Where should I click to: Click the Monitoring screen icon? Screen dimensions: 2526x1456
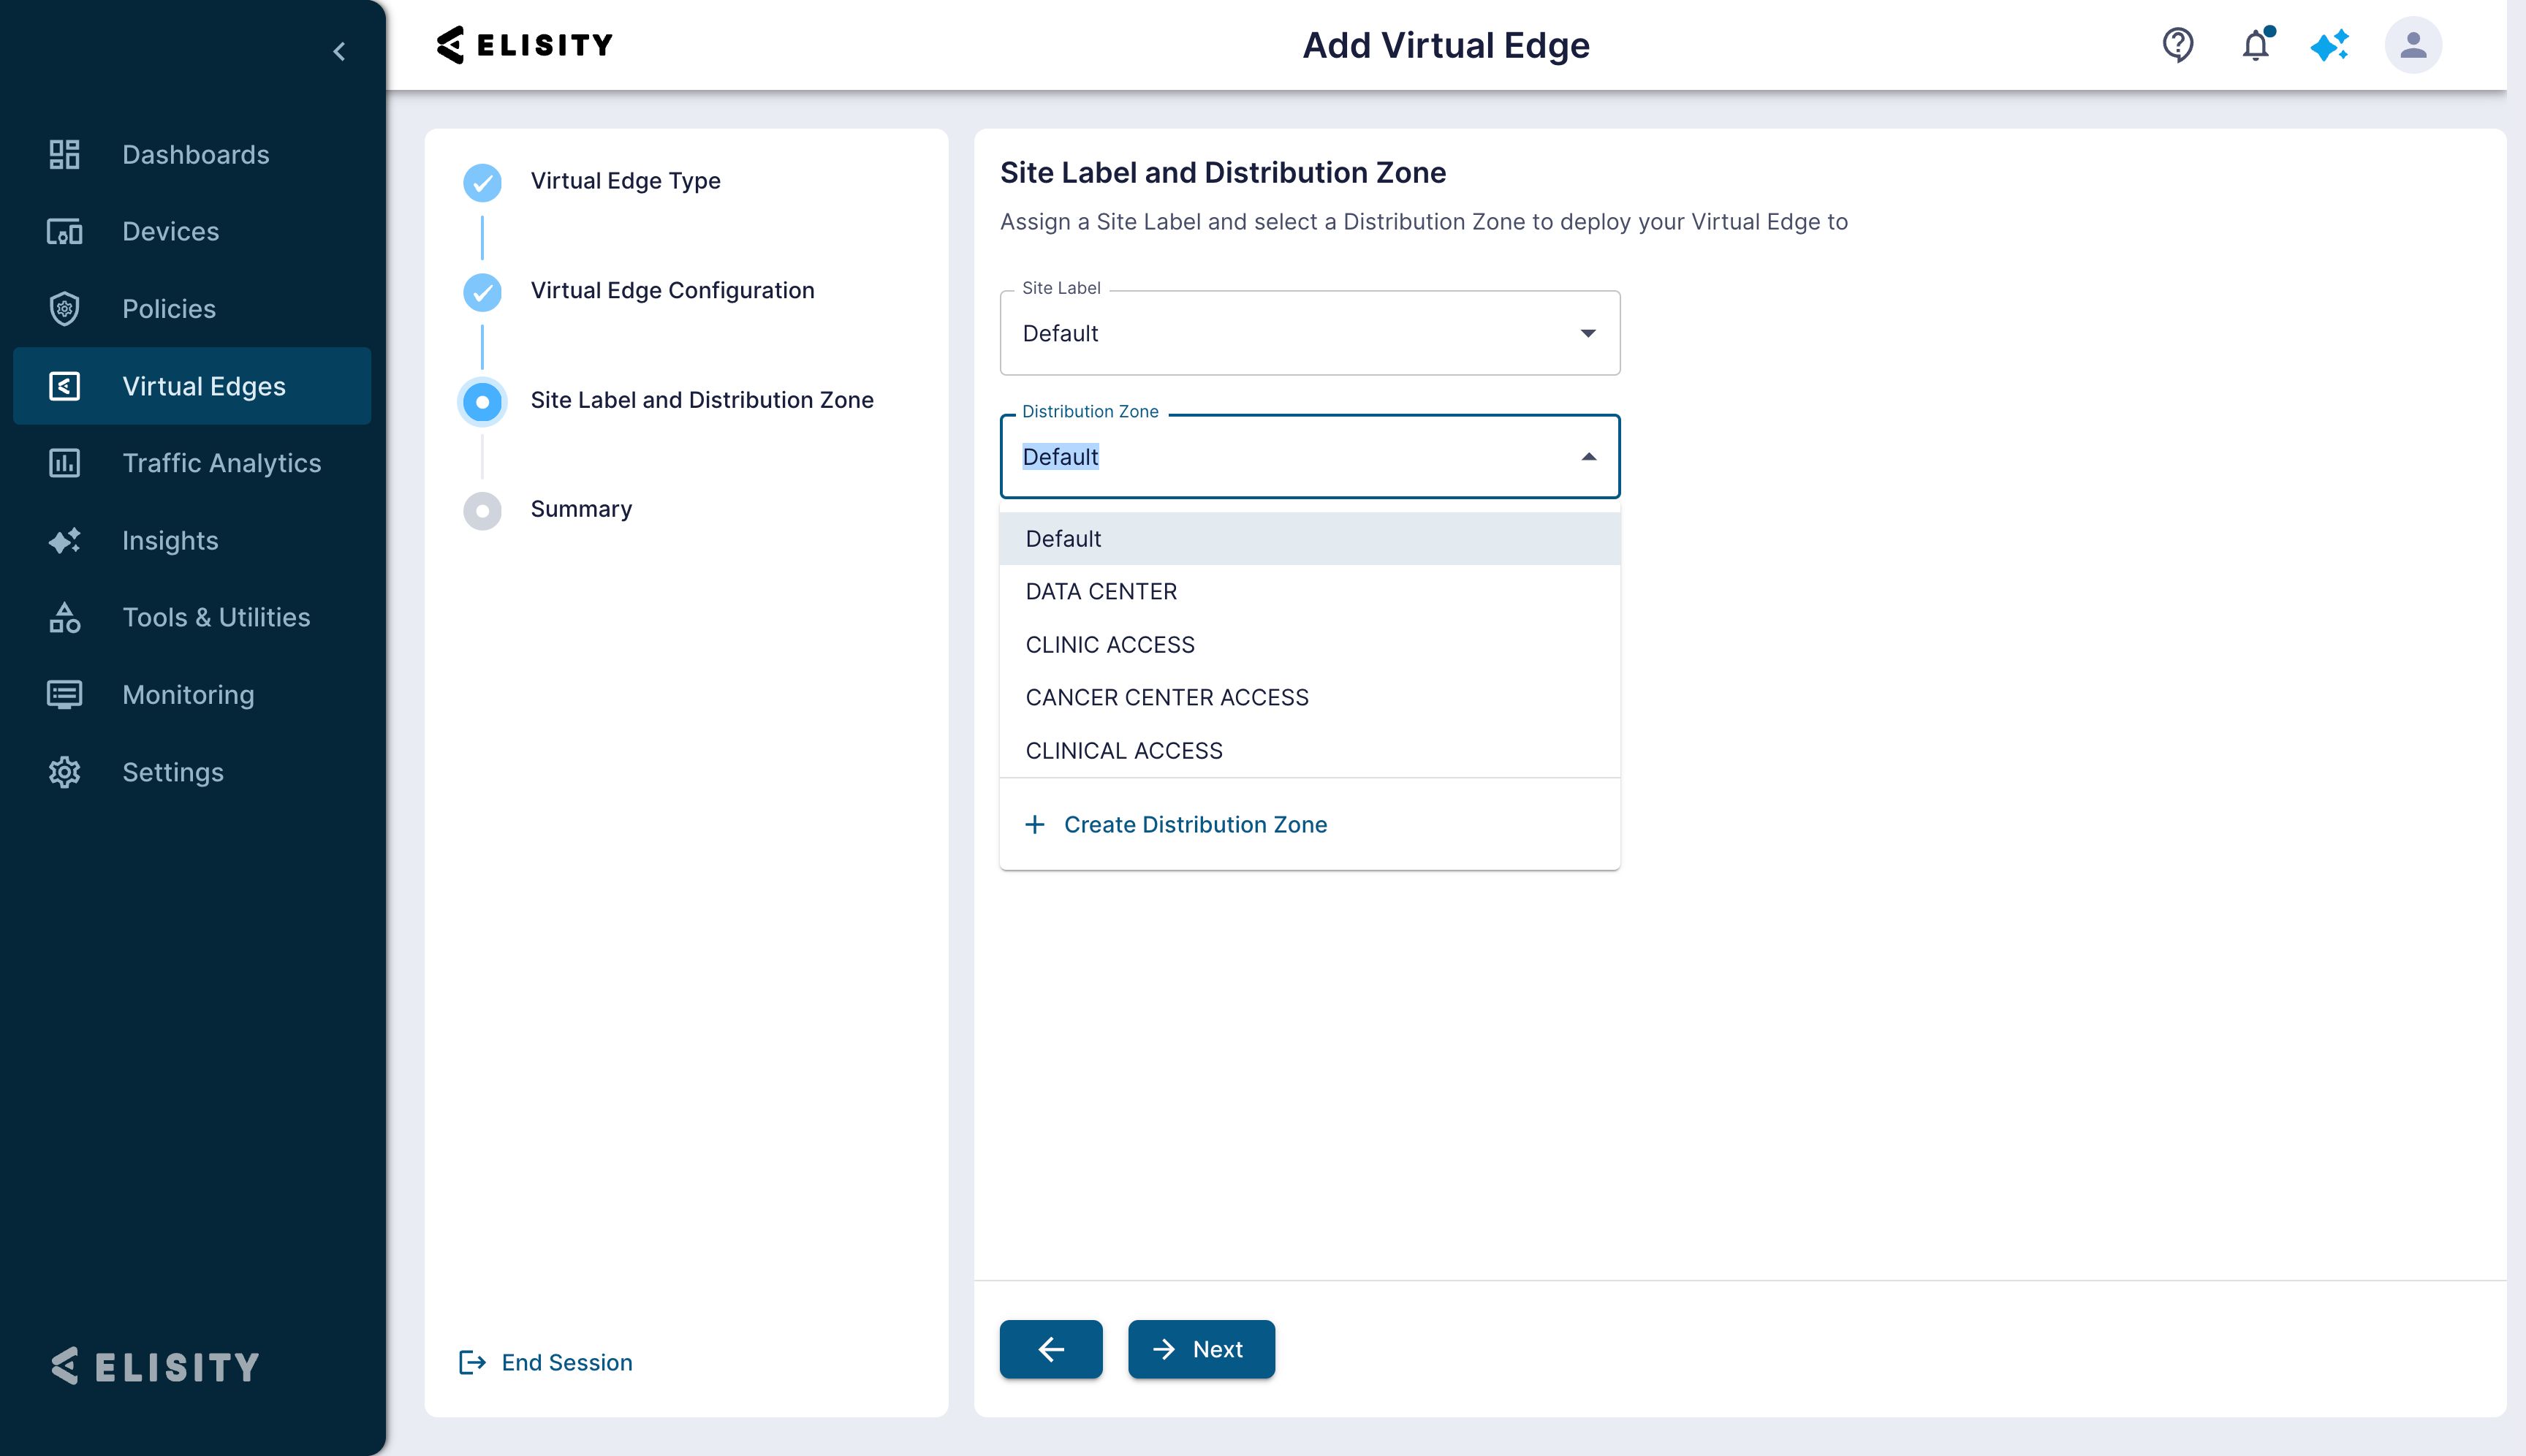click(x=65, y=694)
